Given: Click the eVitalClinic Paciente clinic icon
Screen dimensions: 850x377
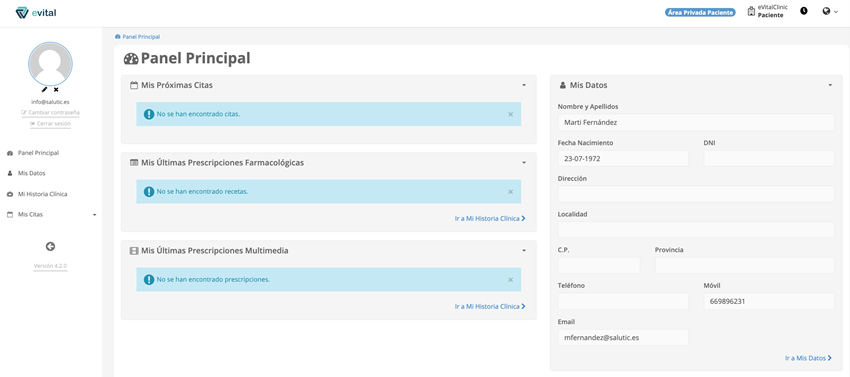Looking at the screenshot, I should click(x=751, y=11).
